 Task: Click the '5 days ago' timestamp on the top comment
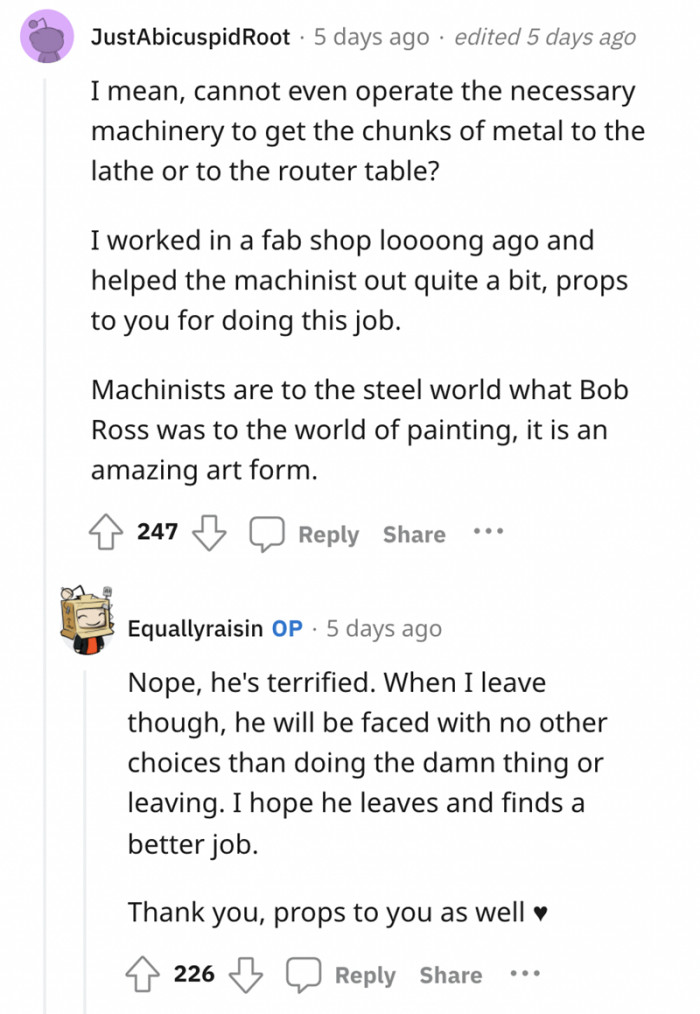(x=369, y=36)
